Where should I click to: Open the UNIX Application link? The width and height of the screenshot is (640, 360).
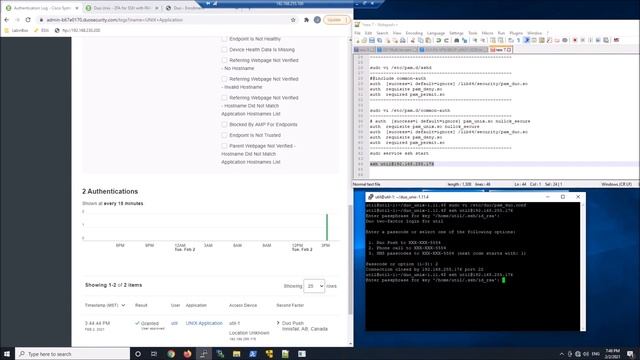(x=204, y=323)
